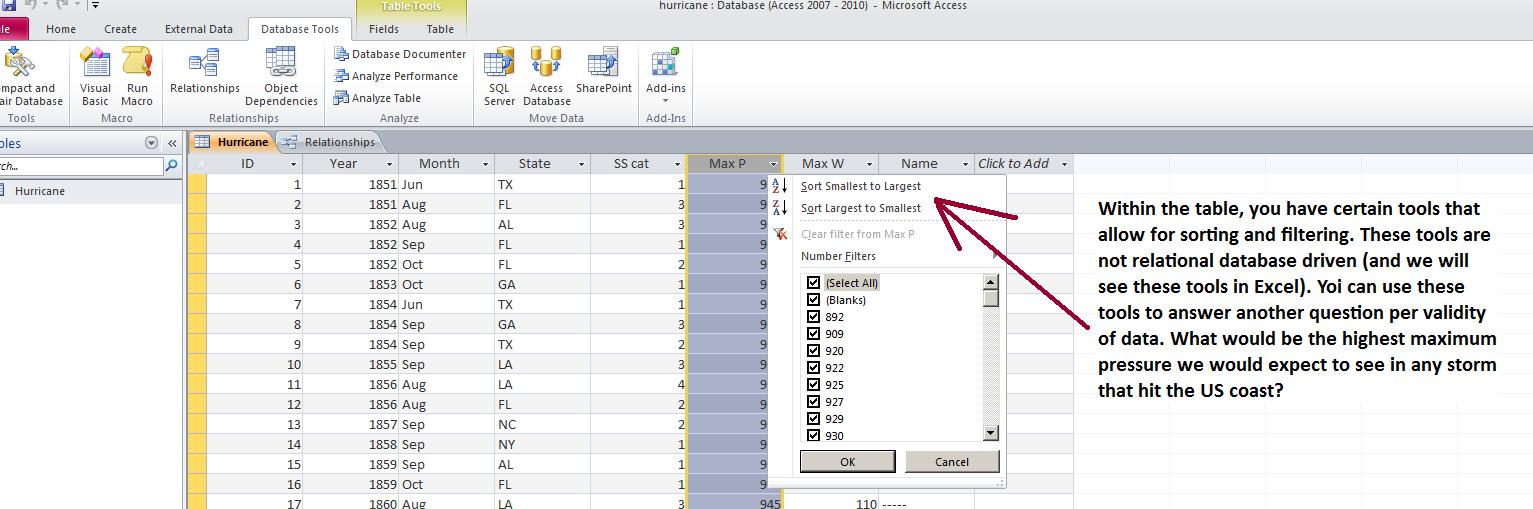The width and height of the screenshot is (1533, 509).
Task: Click Compact and Repair Database
Action: pos(28,76)
